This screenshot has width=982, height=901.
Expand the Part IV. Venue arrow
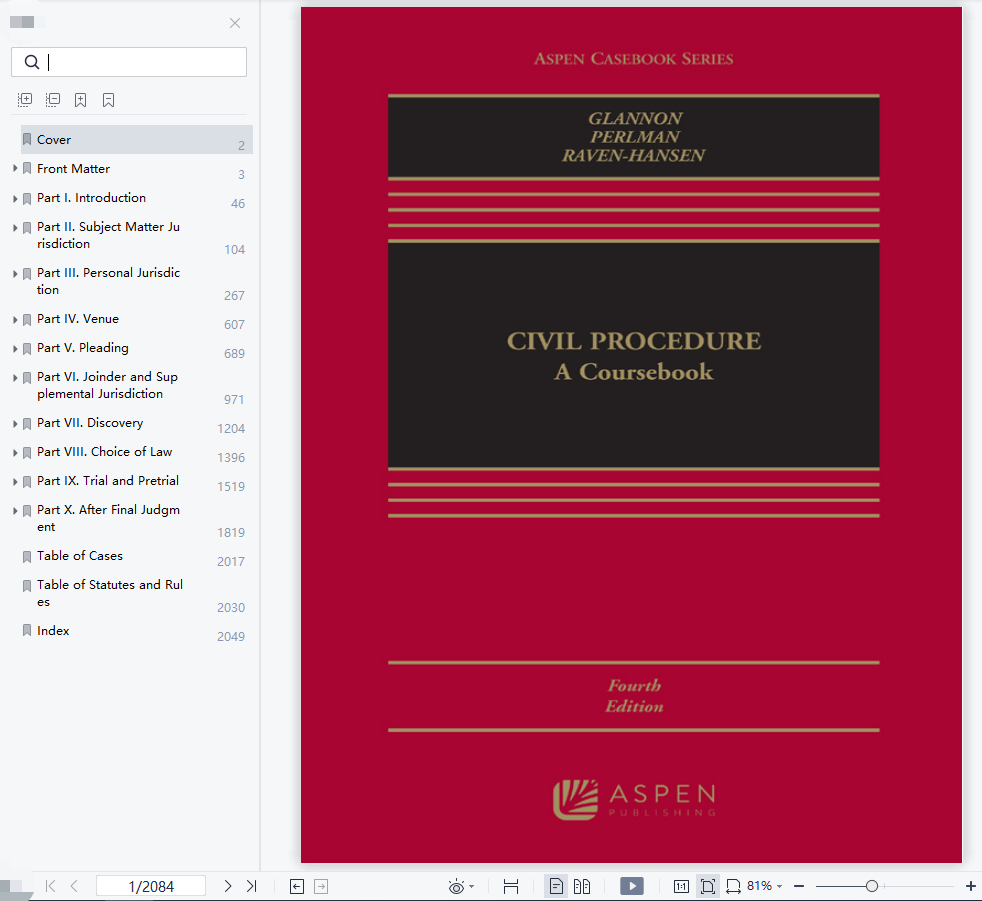click(15, 319)
